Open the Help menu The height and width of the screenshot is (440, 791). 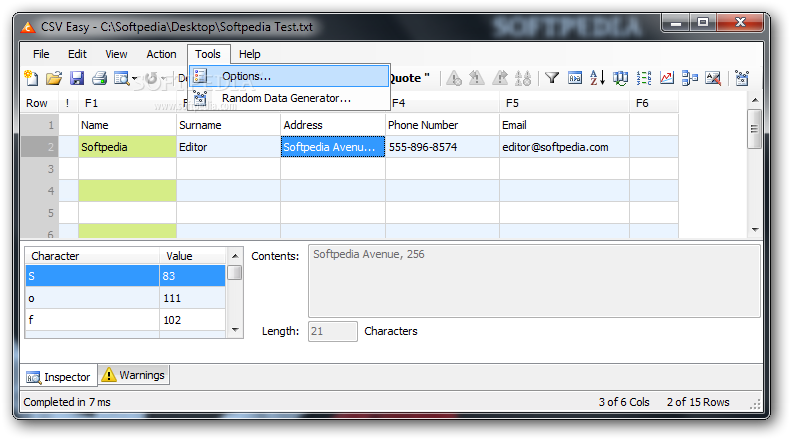[x=250, y=54]
